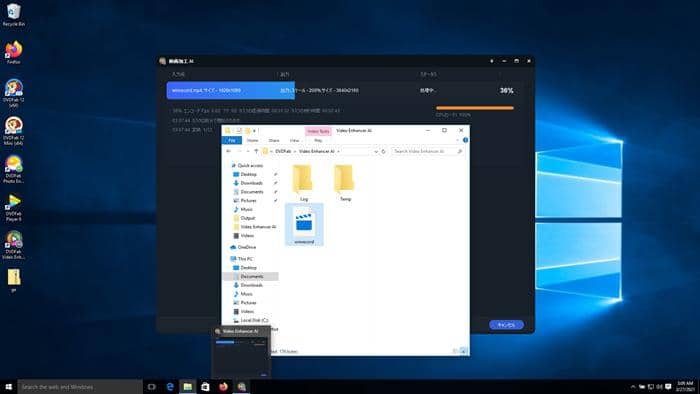Click the Explorer Back arrow
The width and height of the screenshot is (700, 394).
point(229,151)
